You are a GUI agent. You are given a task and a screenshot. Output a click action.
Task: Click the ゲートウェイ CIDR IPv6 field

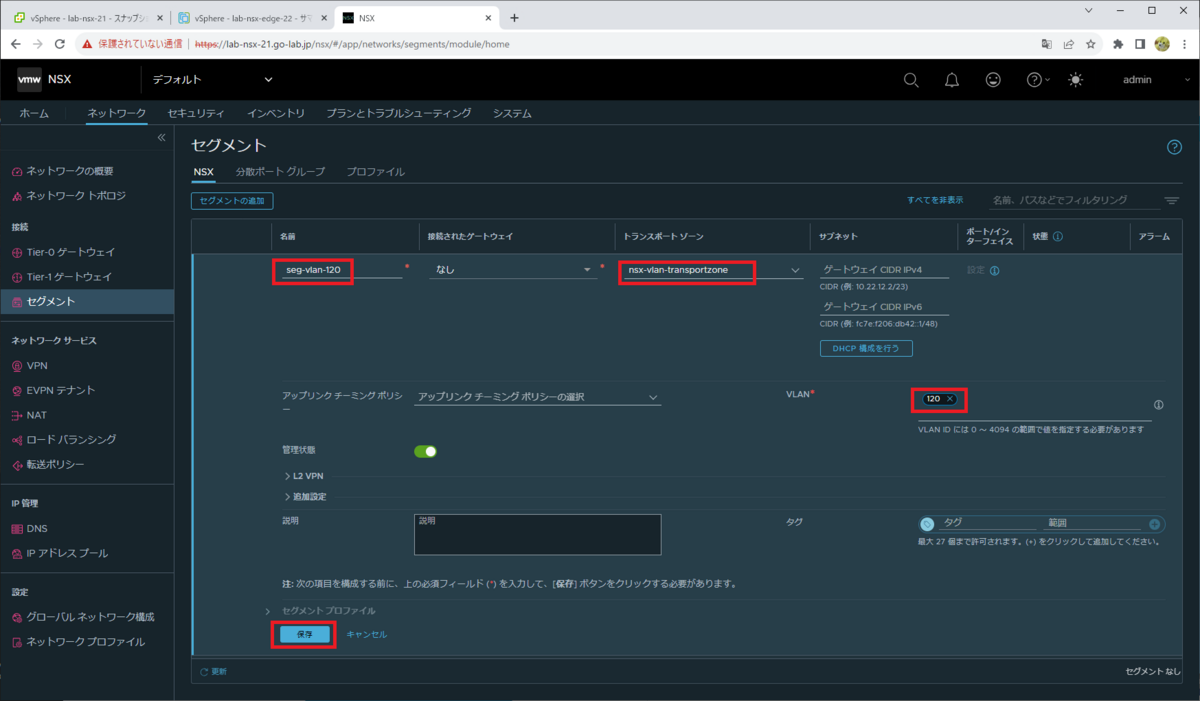[884, 307]
